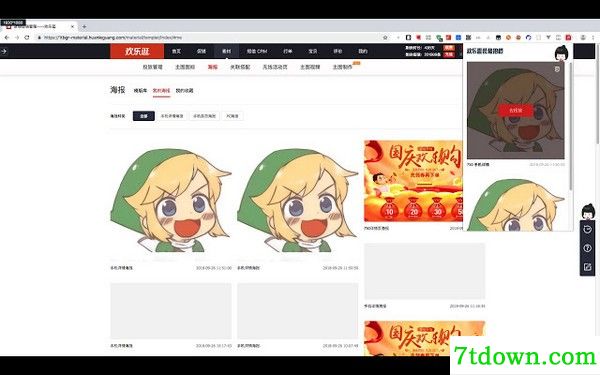Open 主图制作 in the sub navigation
600x375 pixels.
342,67
